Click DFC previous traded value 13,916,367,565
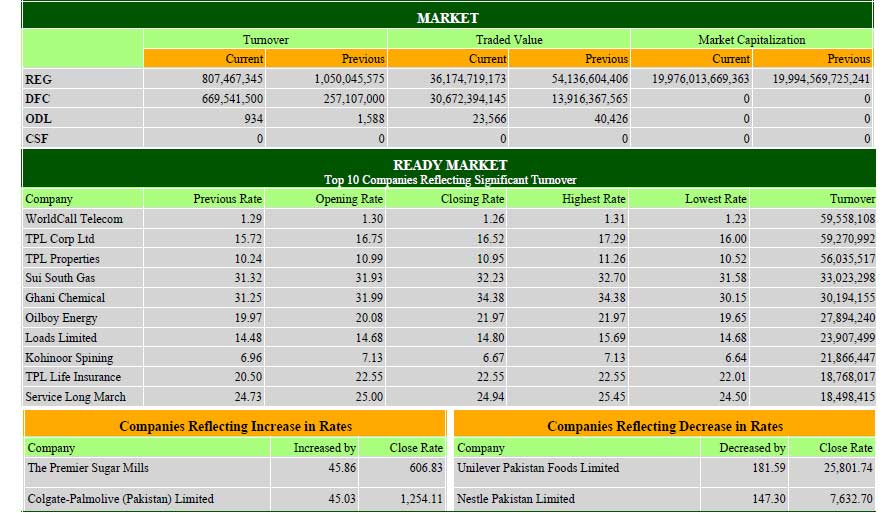 [590, 99]
